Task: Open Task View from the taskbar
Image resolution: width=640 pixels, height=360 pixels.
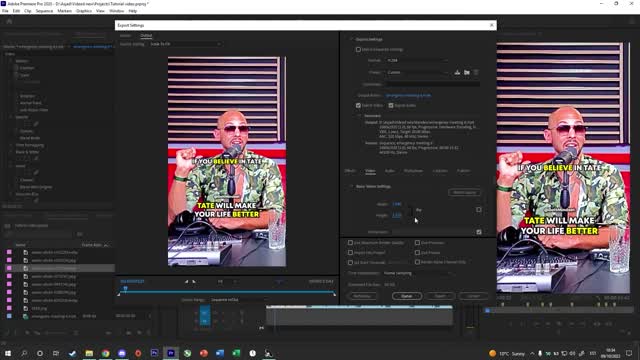Action: [56, 353]
